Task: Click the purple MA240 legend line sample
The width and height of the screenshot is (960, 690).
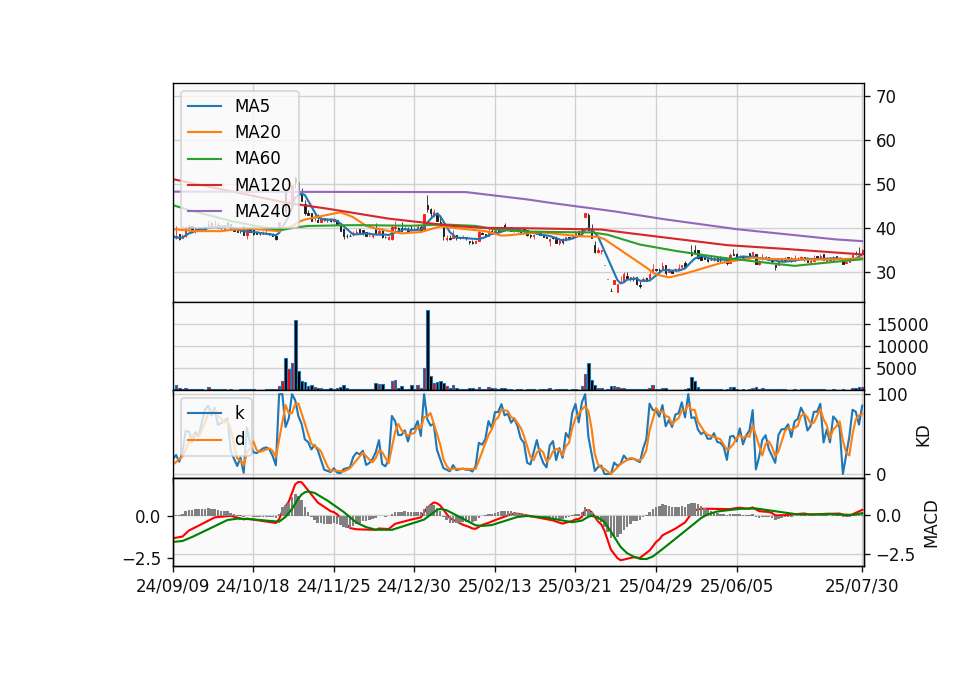Action: (x=204, y=211)
